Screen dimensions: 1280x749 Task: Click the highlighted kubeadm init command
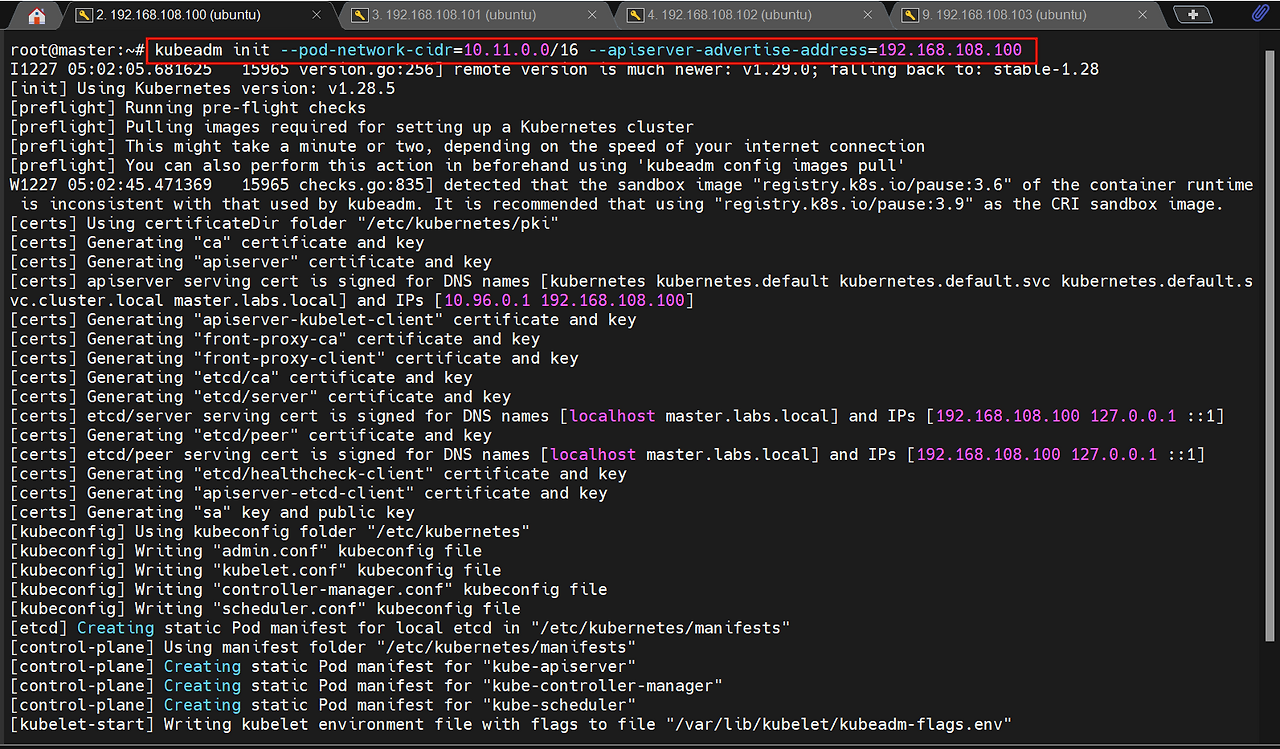tap(588, 50)
